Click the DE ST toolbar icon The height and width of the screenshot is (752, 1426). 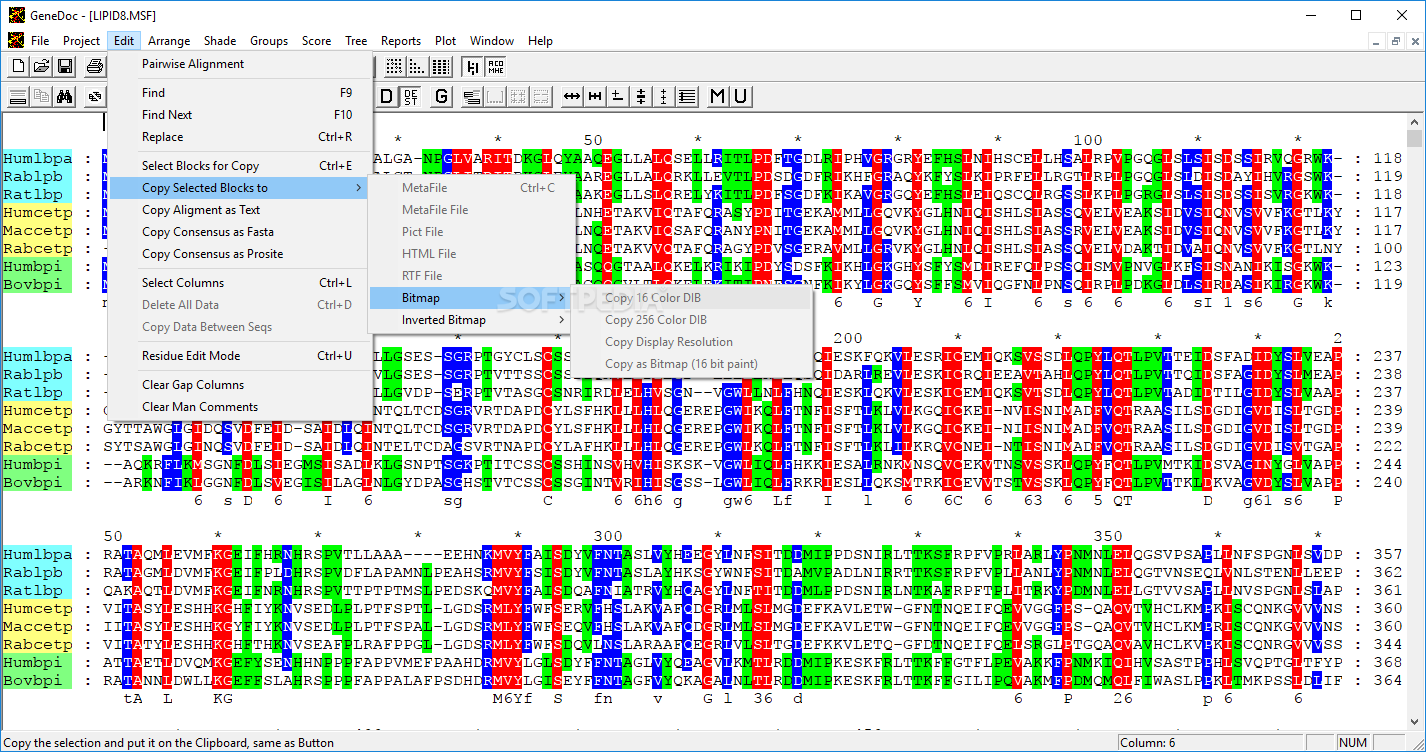point(410,97)
